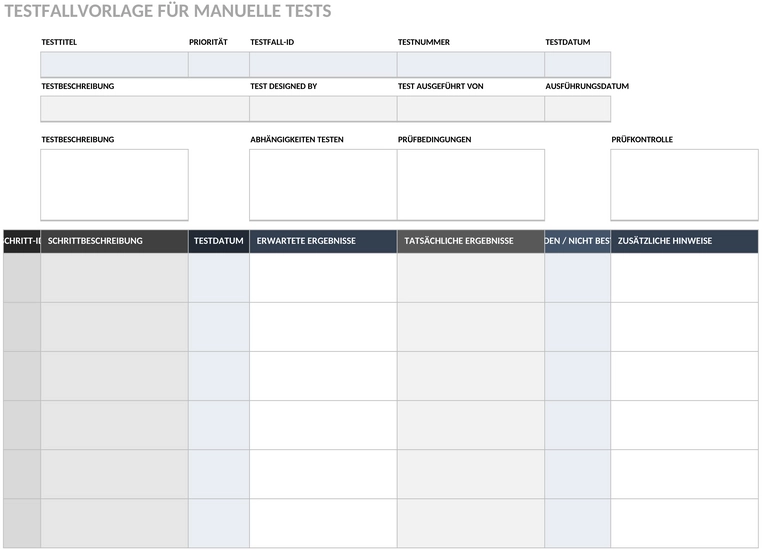The width and height of the screenshot is (762, 550).
Task: Select second row cell under ERWARTETE ERGEBNISSE
Action: 323,327
